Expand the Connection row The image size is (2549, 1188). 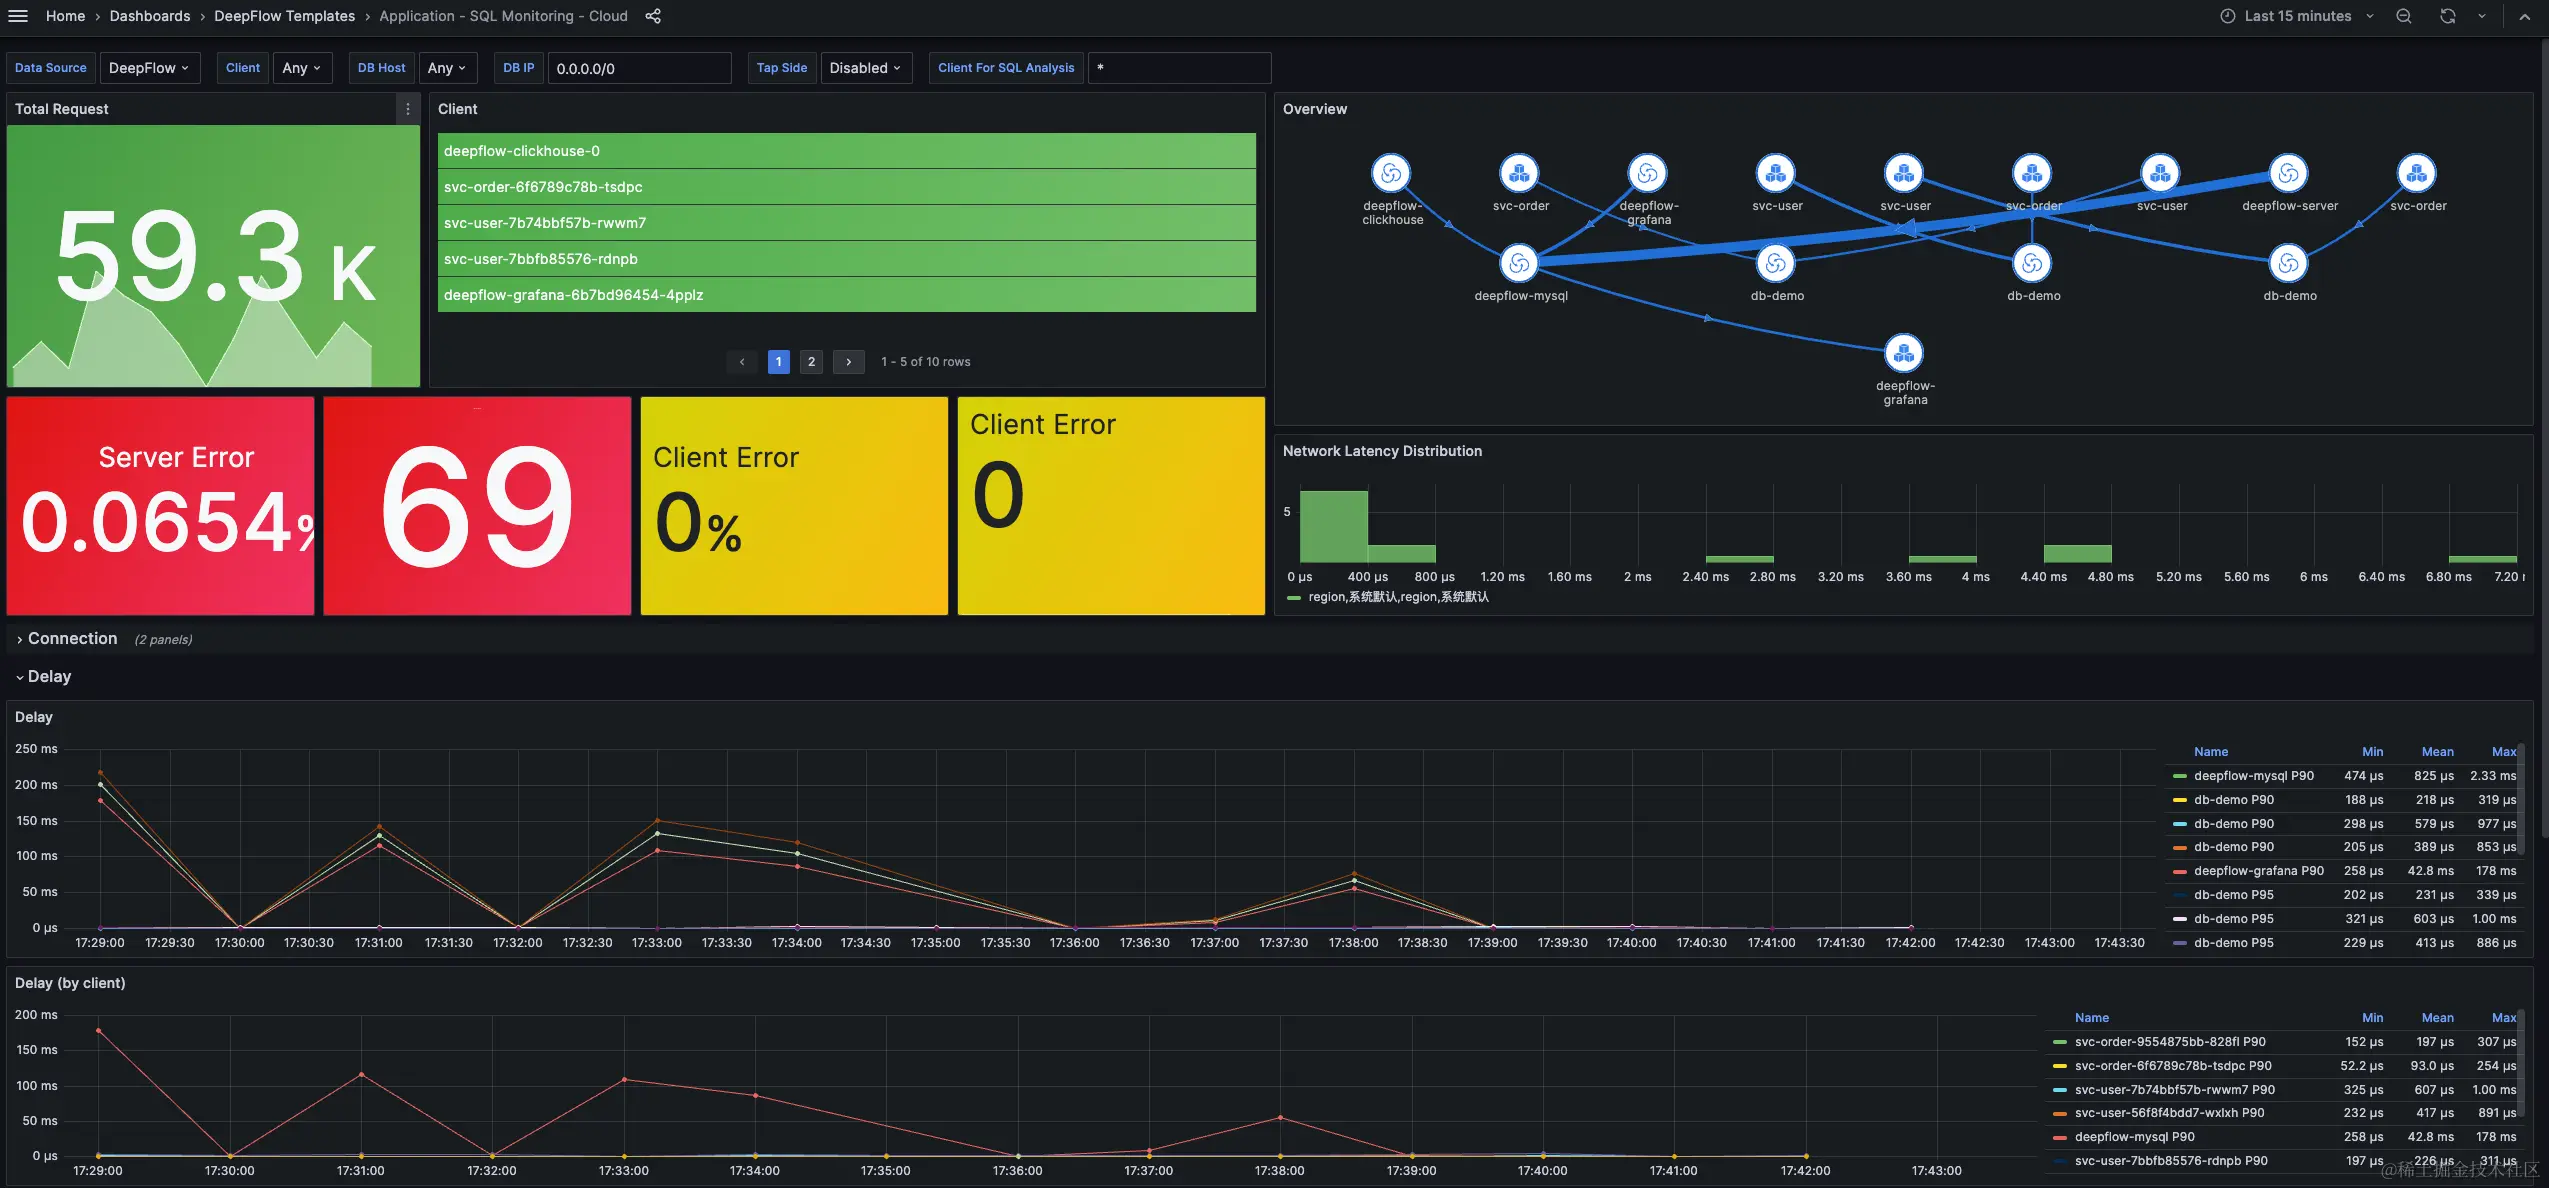point(72,639)
